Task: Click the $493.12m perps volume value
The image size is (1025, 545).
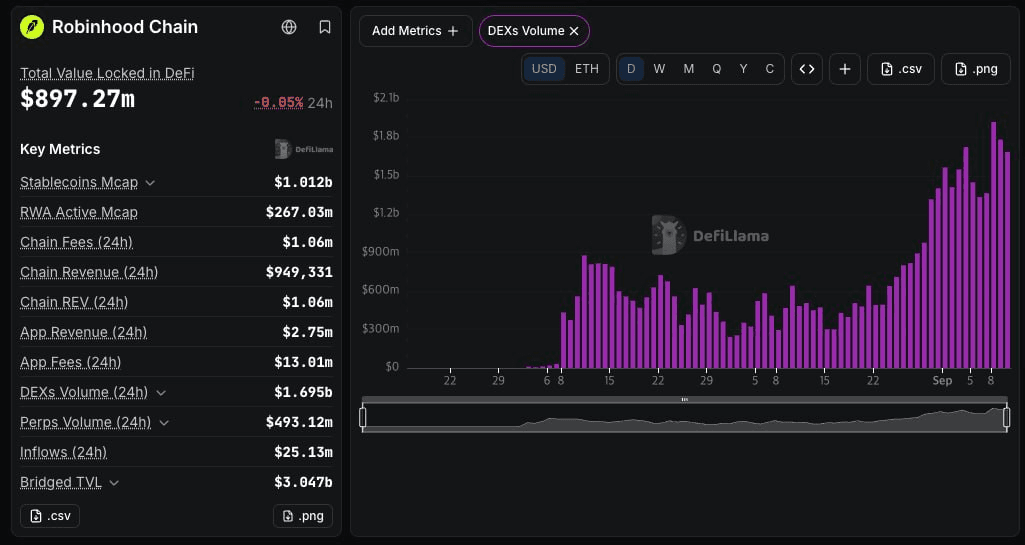Action: (299, 423)
